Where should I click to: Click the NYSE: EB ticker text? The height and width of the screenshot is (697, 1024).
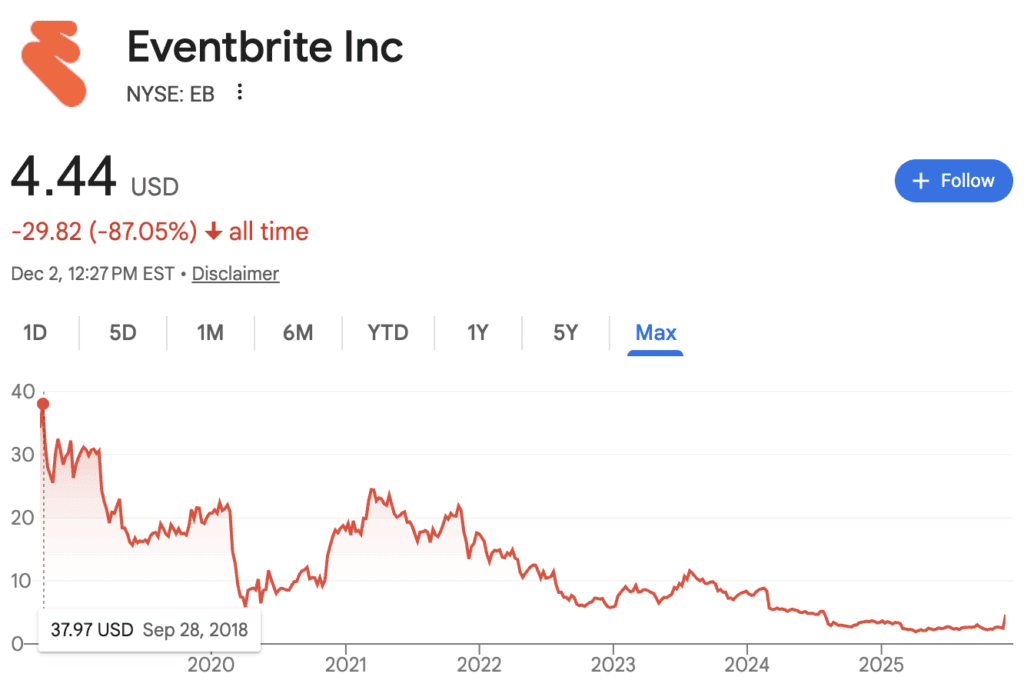click(x=170, y=94)
